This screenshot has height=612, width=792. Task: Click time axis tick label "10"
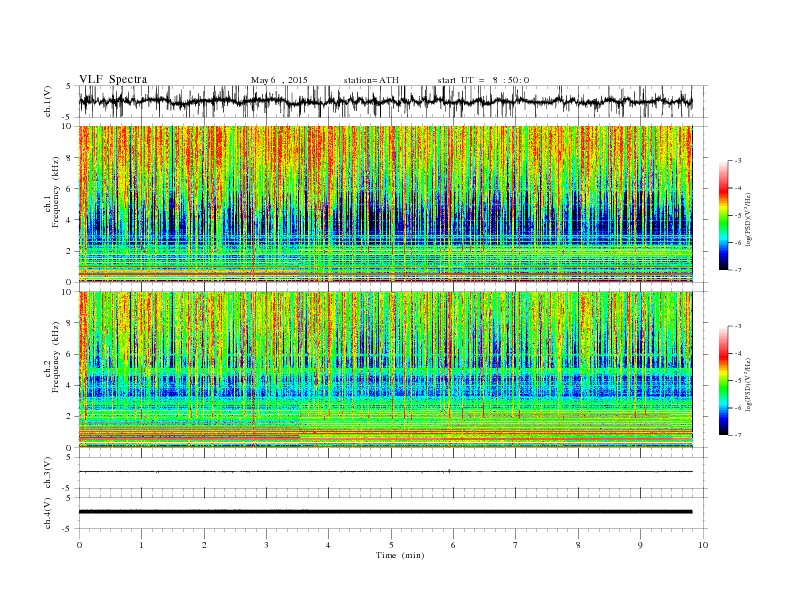703,545
